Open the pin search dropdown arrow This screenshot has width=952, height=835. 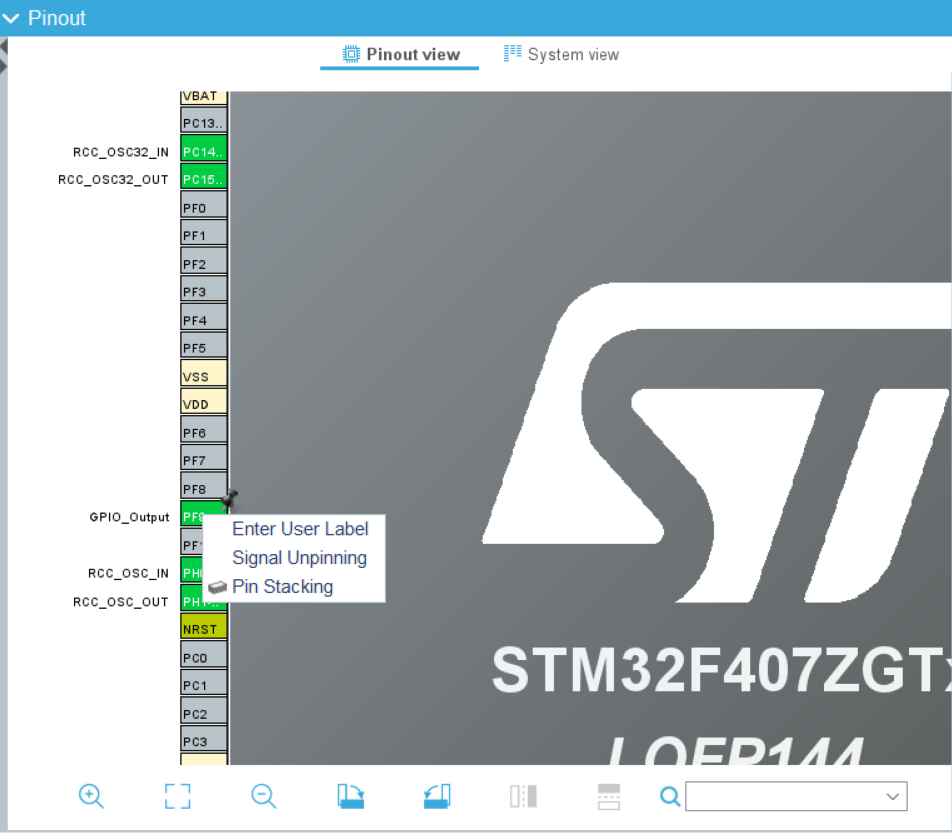coord(892,796)
